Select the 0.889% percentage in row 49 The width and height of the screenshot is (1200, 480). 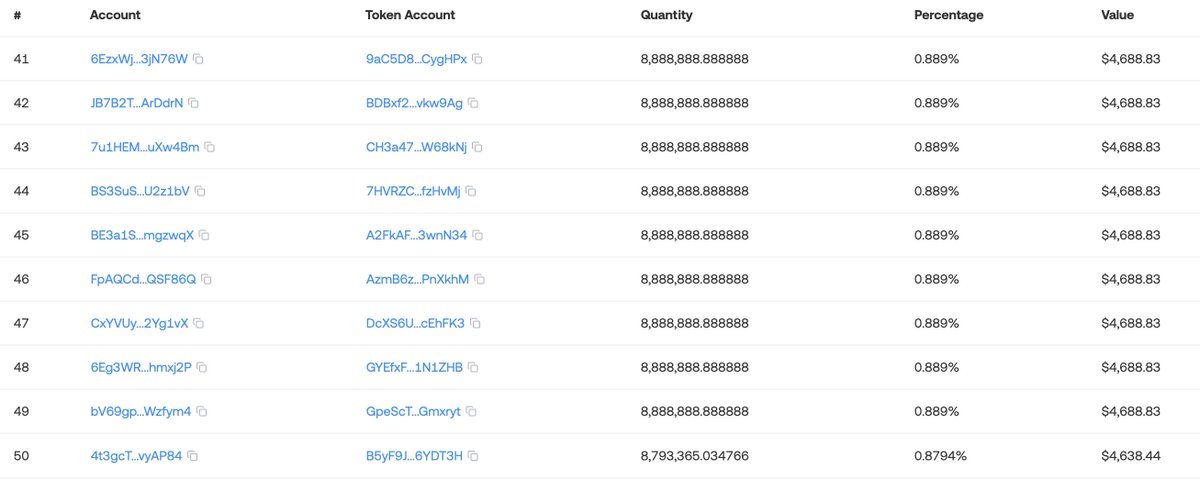[936, 411]
